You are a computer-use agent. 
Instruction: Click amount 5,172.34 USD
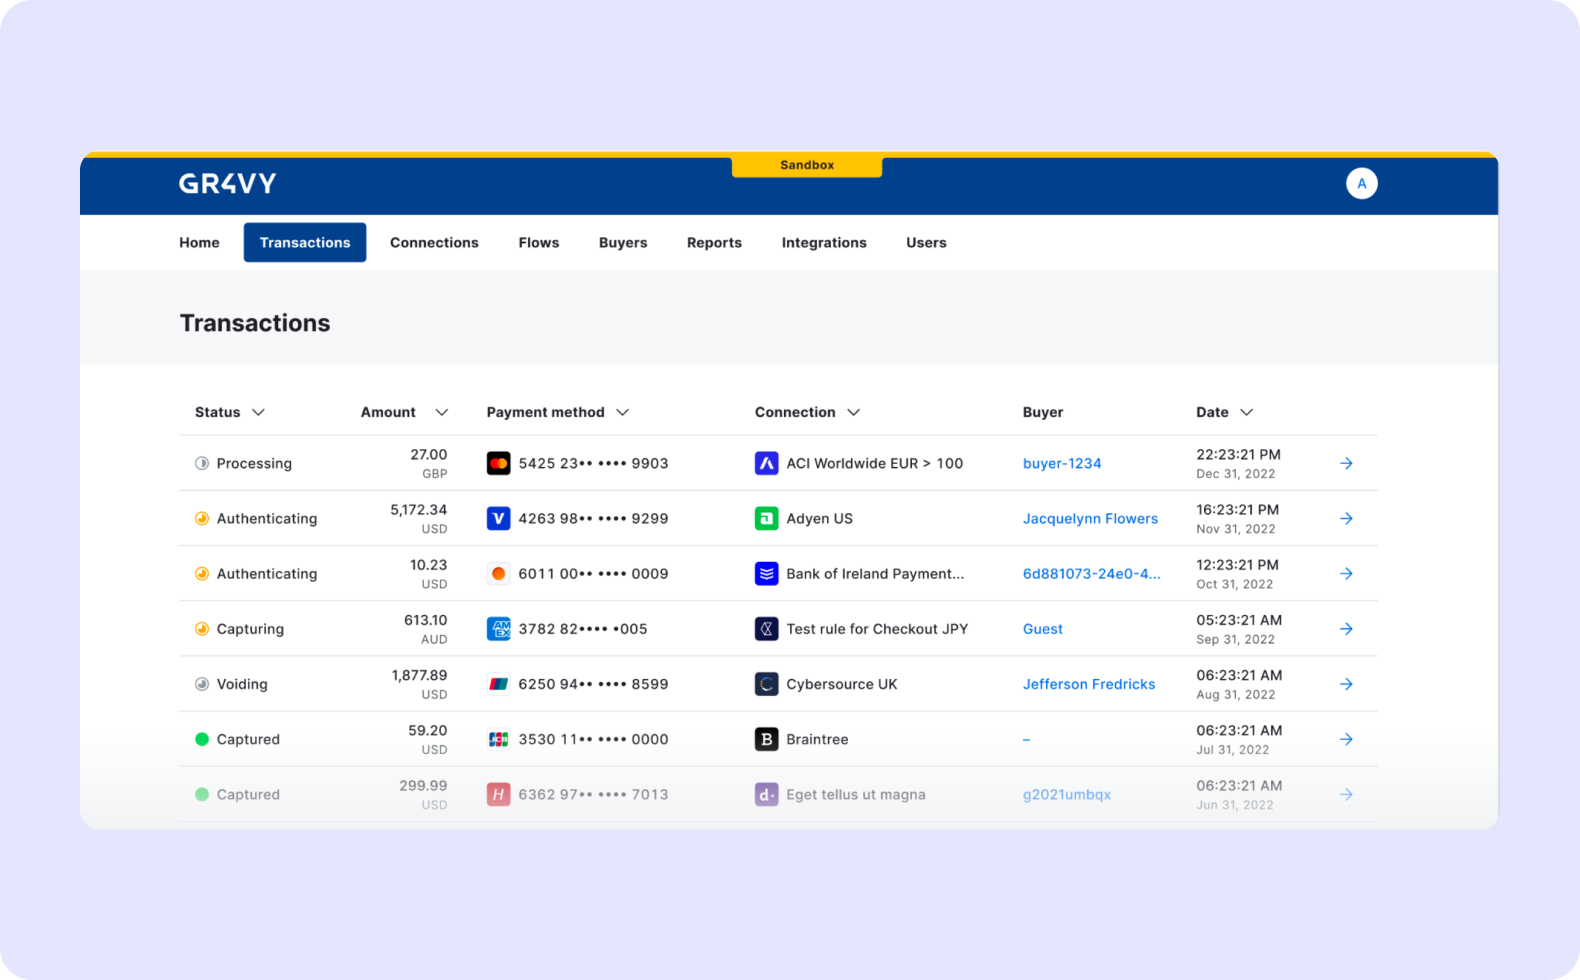(418, 518)
